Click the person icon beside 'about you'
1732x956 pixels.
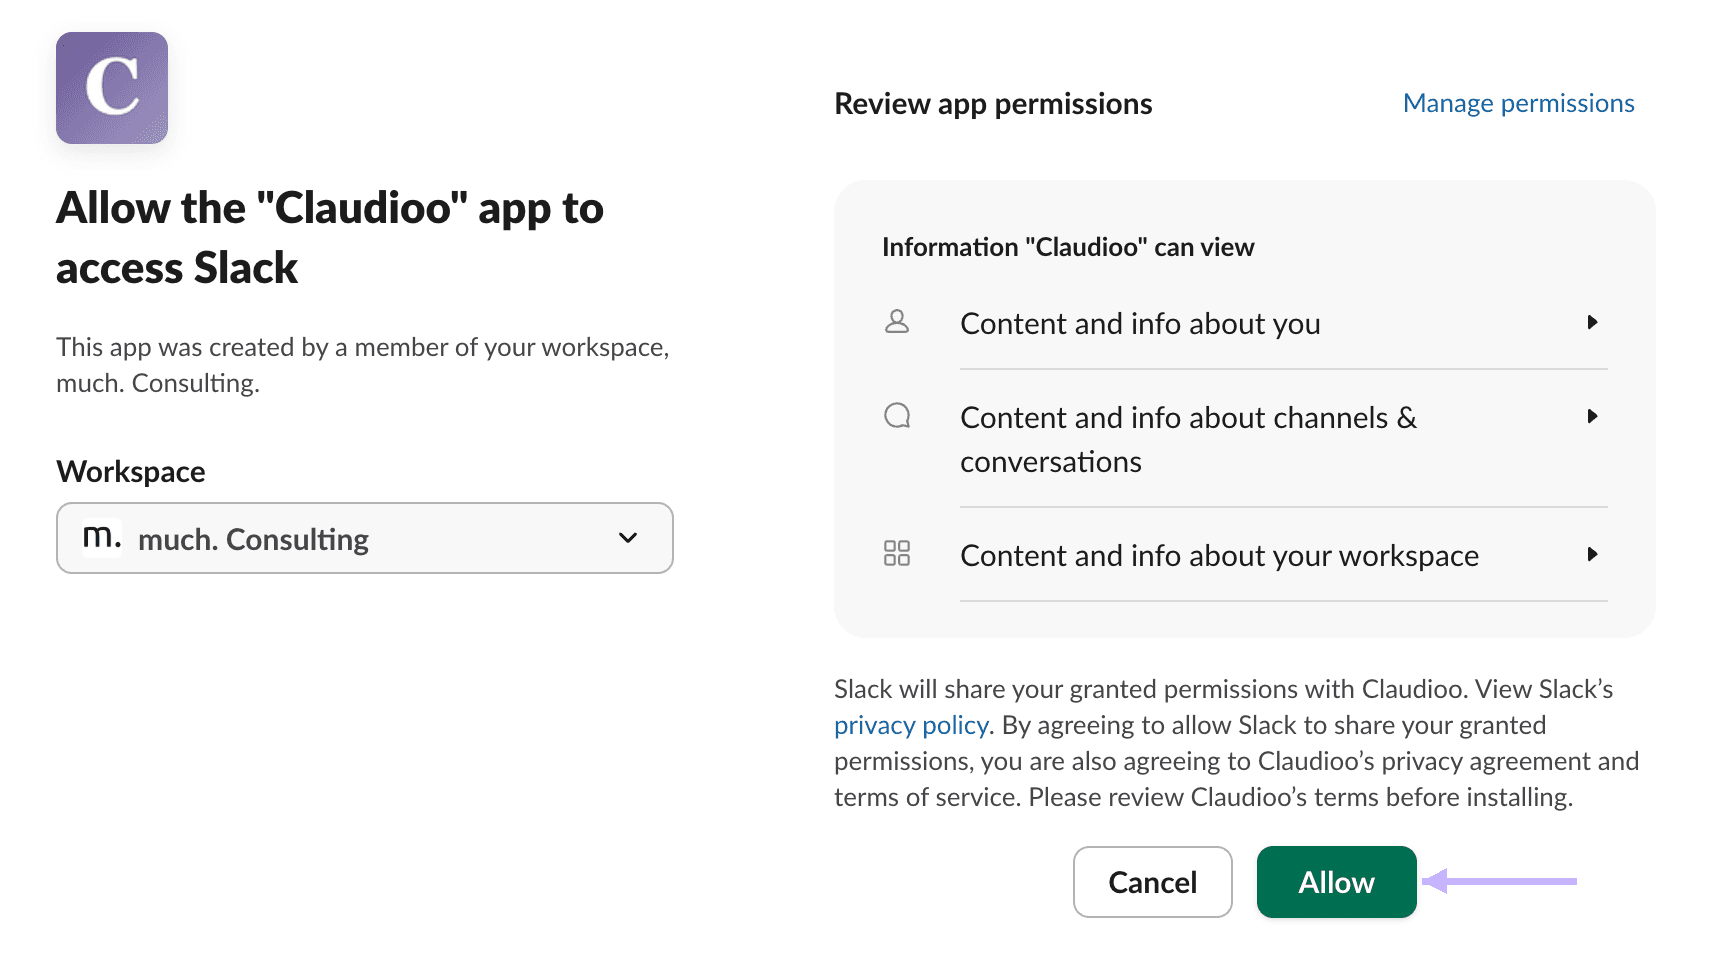click(x=897, y=322)
